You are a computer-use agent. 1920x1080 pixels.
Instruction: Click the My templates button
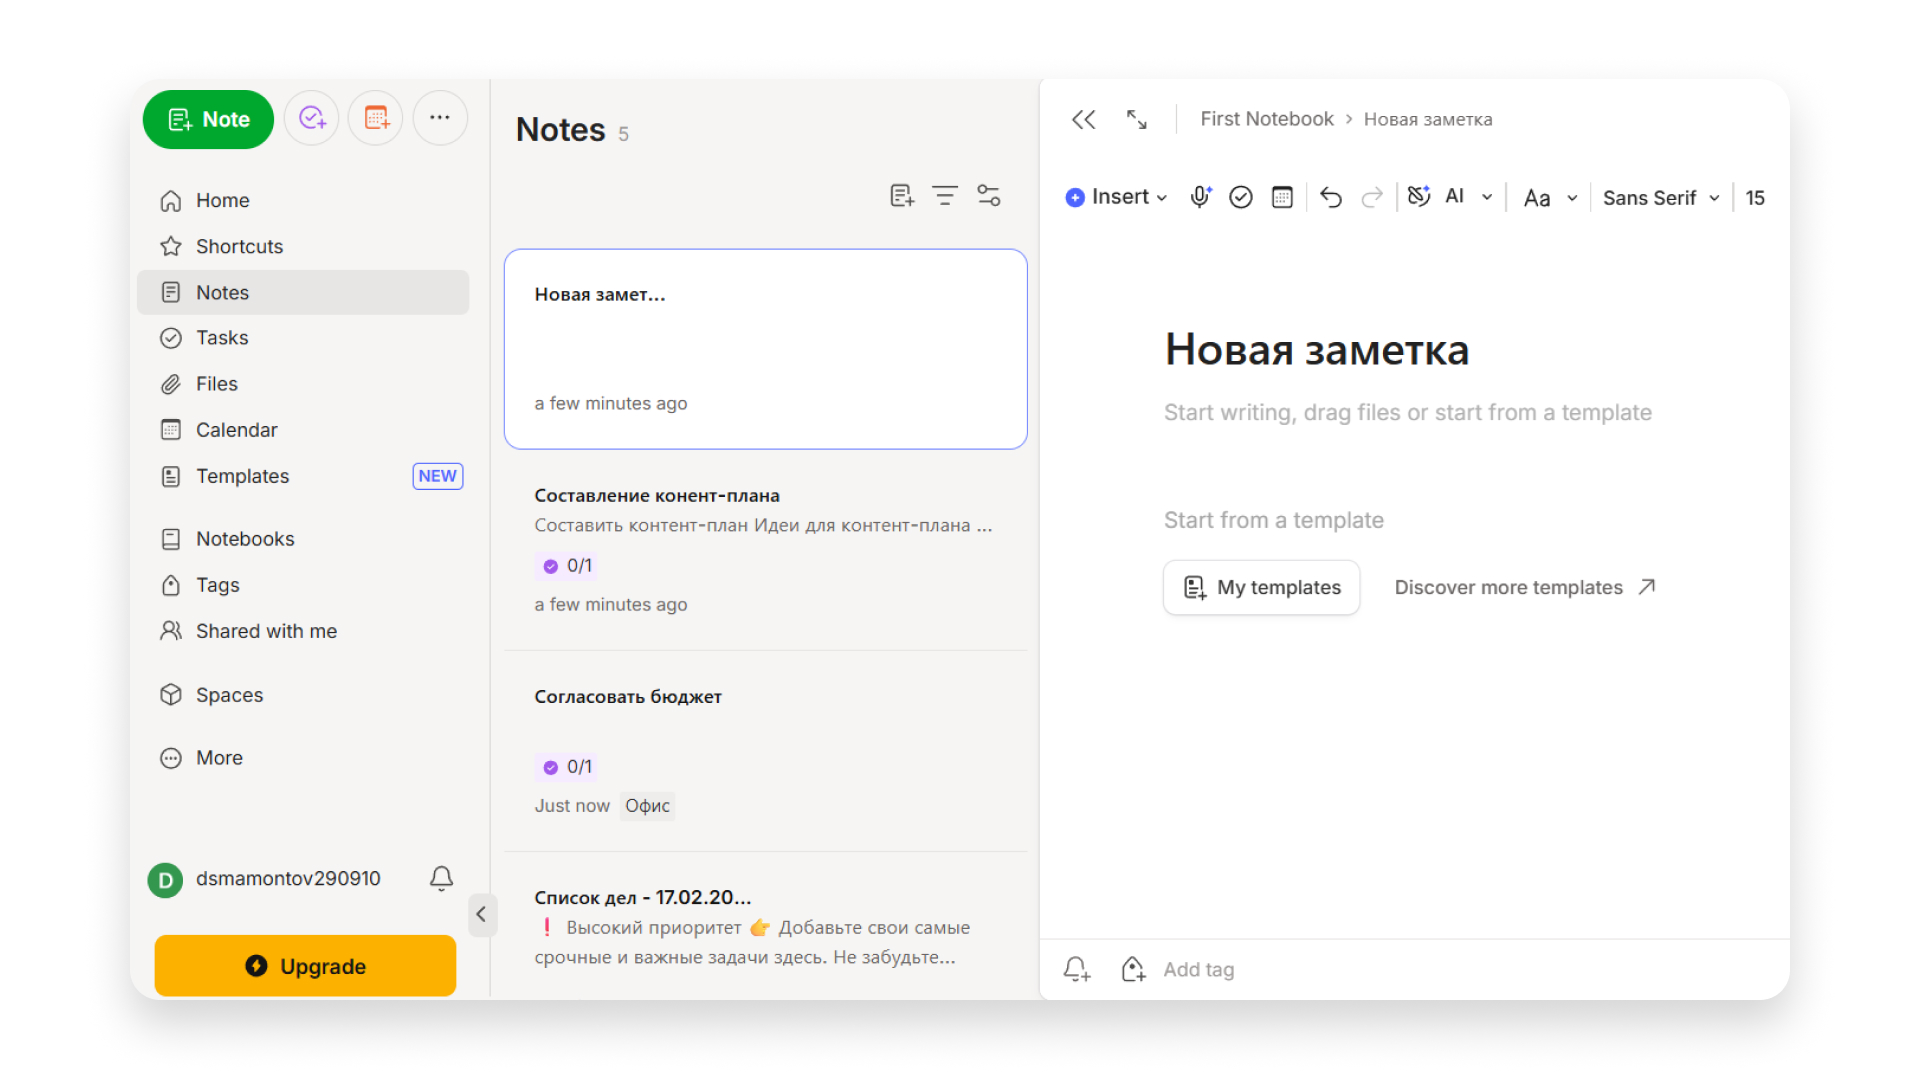coord(1261,587)
